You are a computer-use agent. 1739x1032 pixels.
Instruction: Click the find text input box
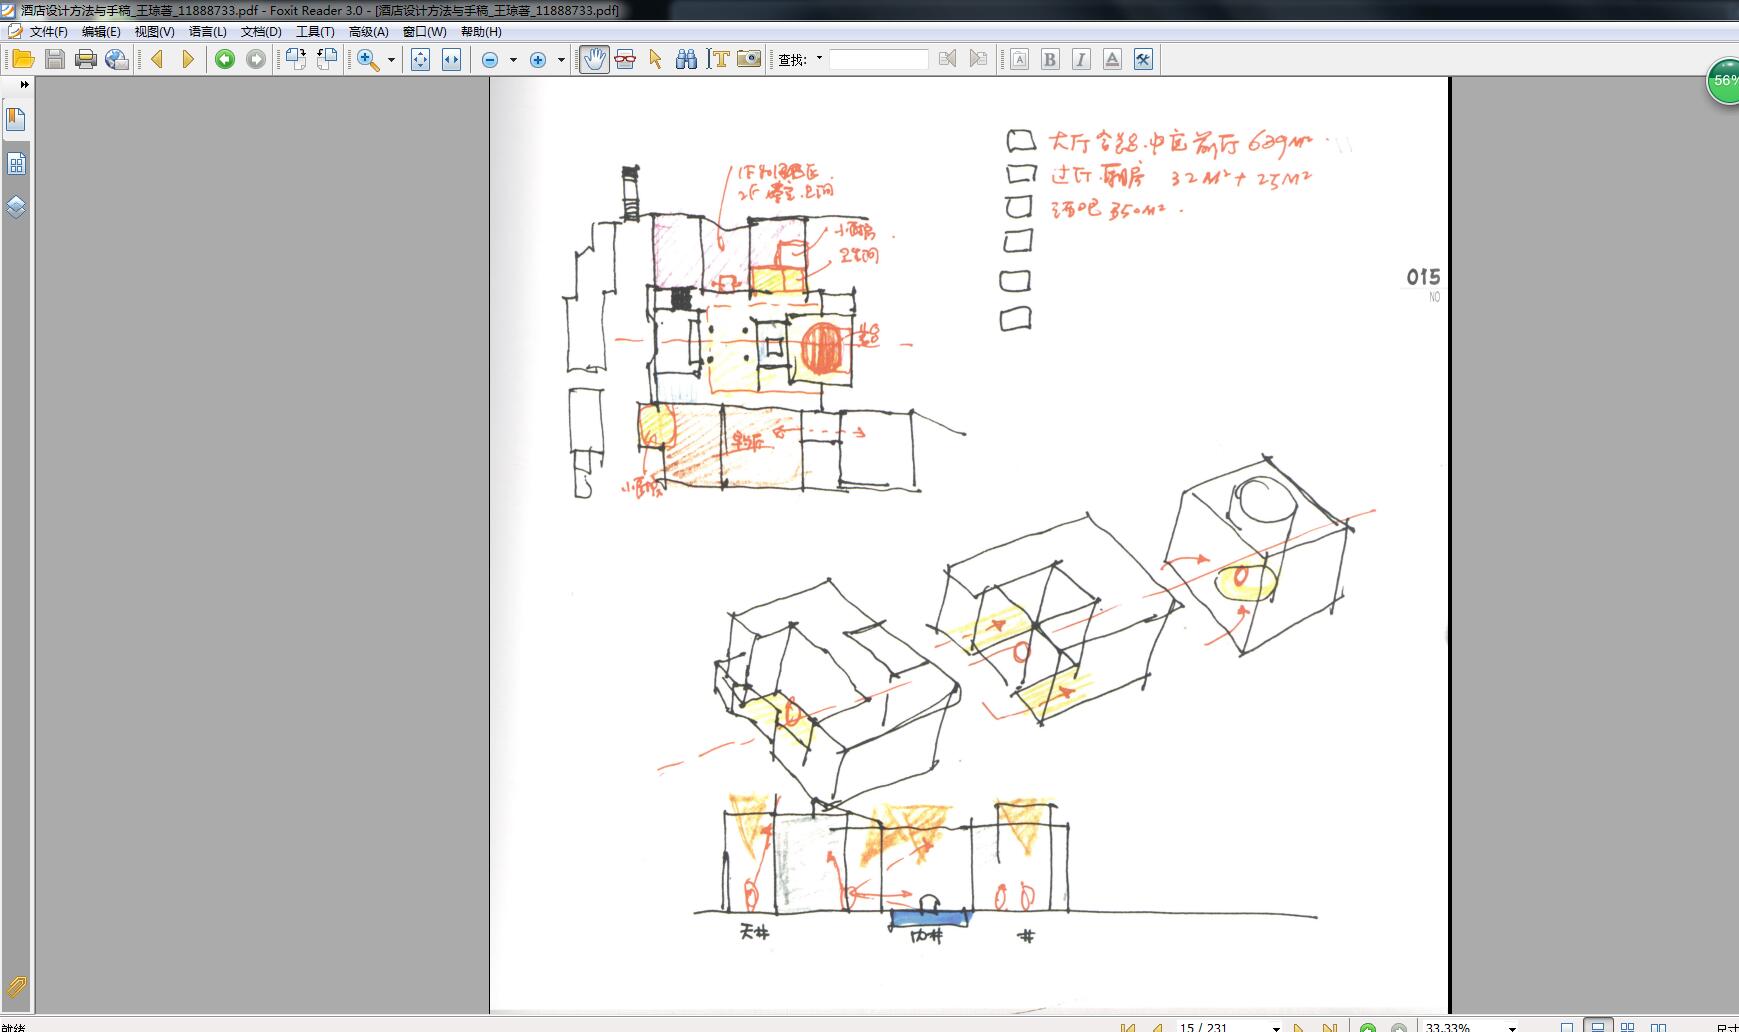click(879, 60)
